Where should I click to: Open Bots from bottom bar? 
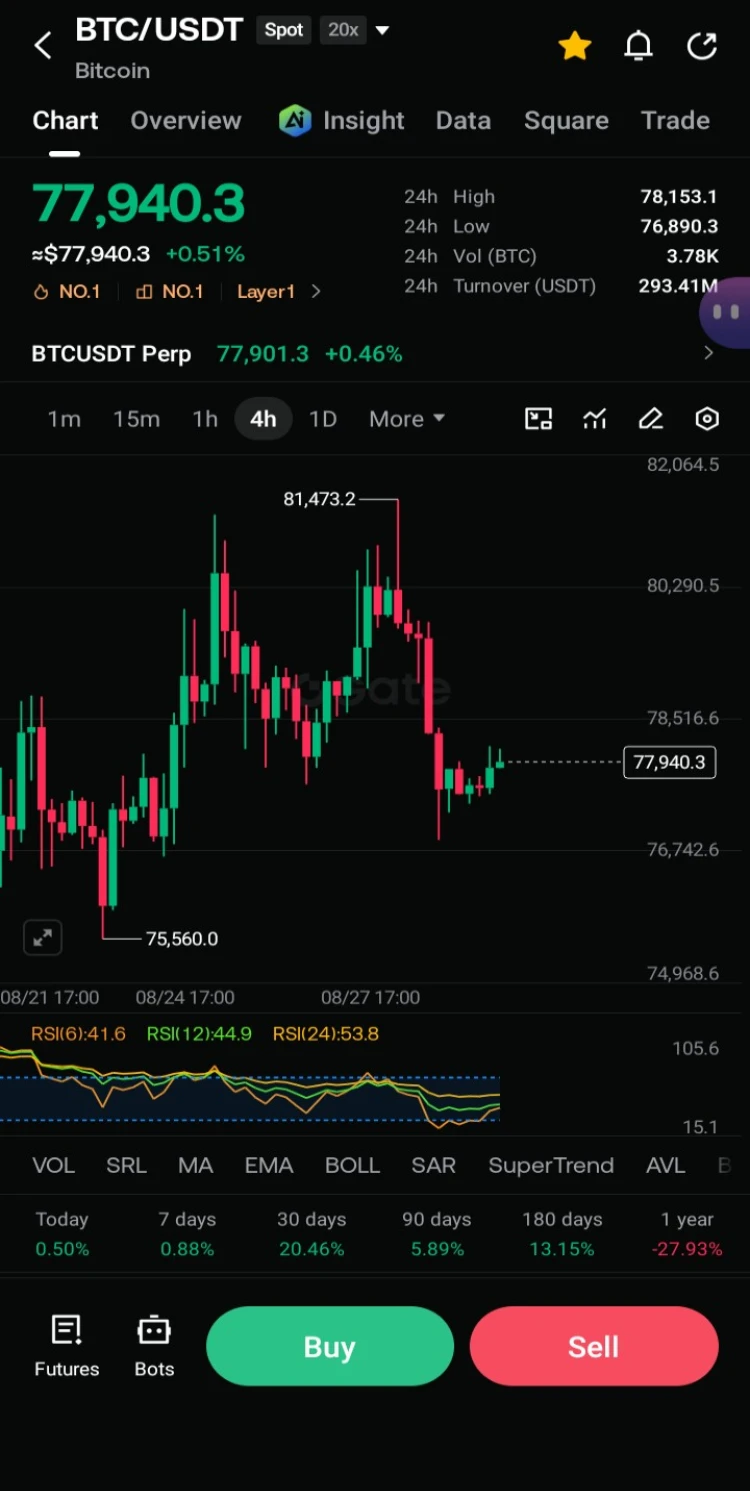(154, 1346)
